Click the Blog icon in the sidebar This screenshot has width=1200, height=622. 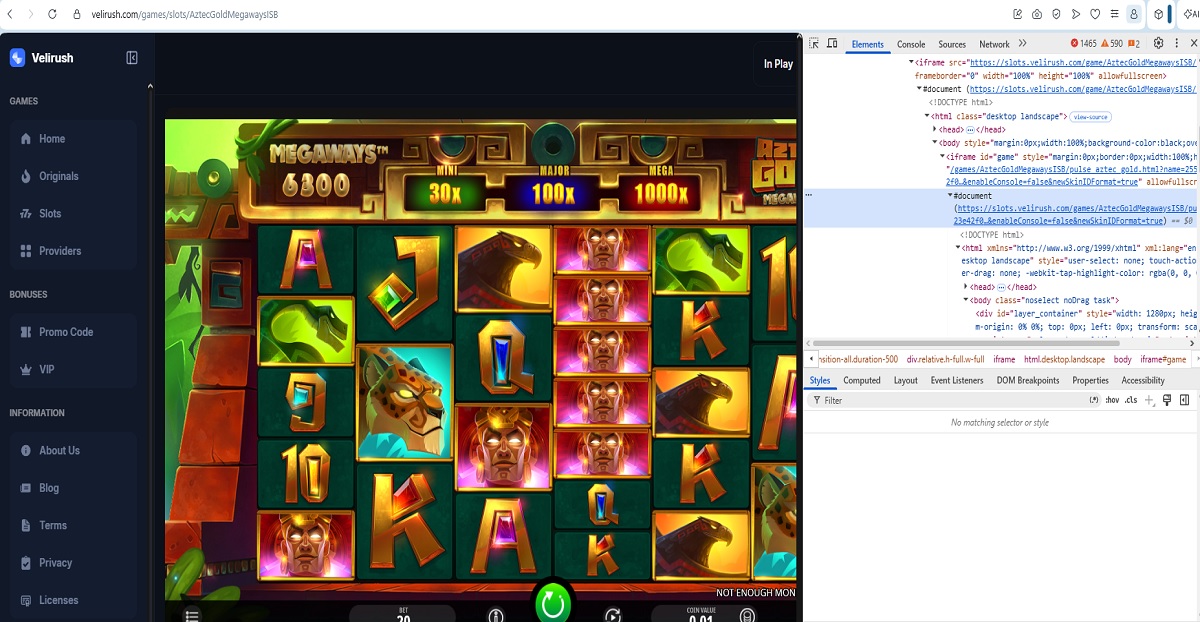point(26,488)
